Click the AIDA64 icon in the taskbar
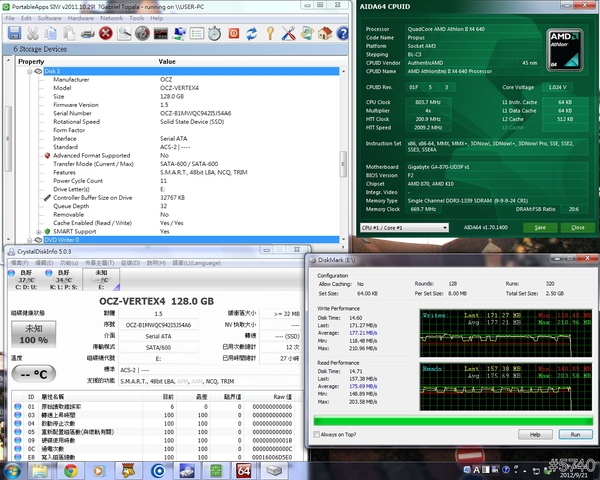The image size is (600, 480). click(243, 469)
